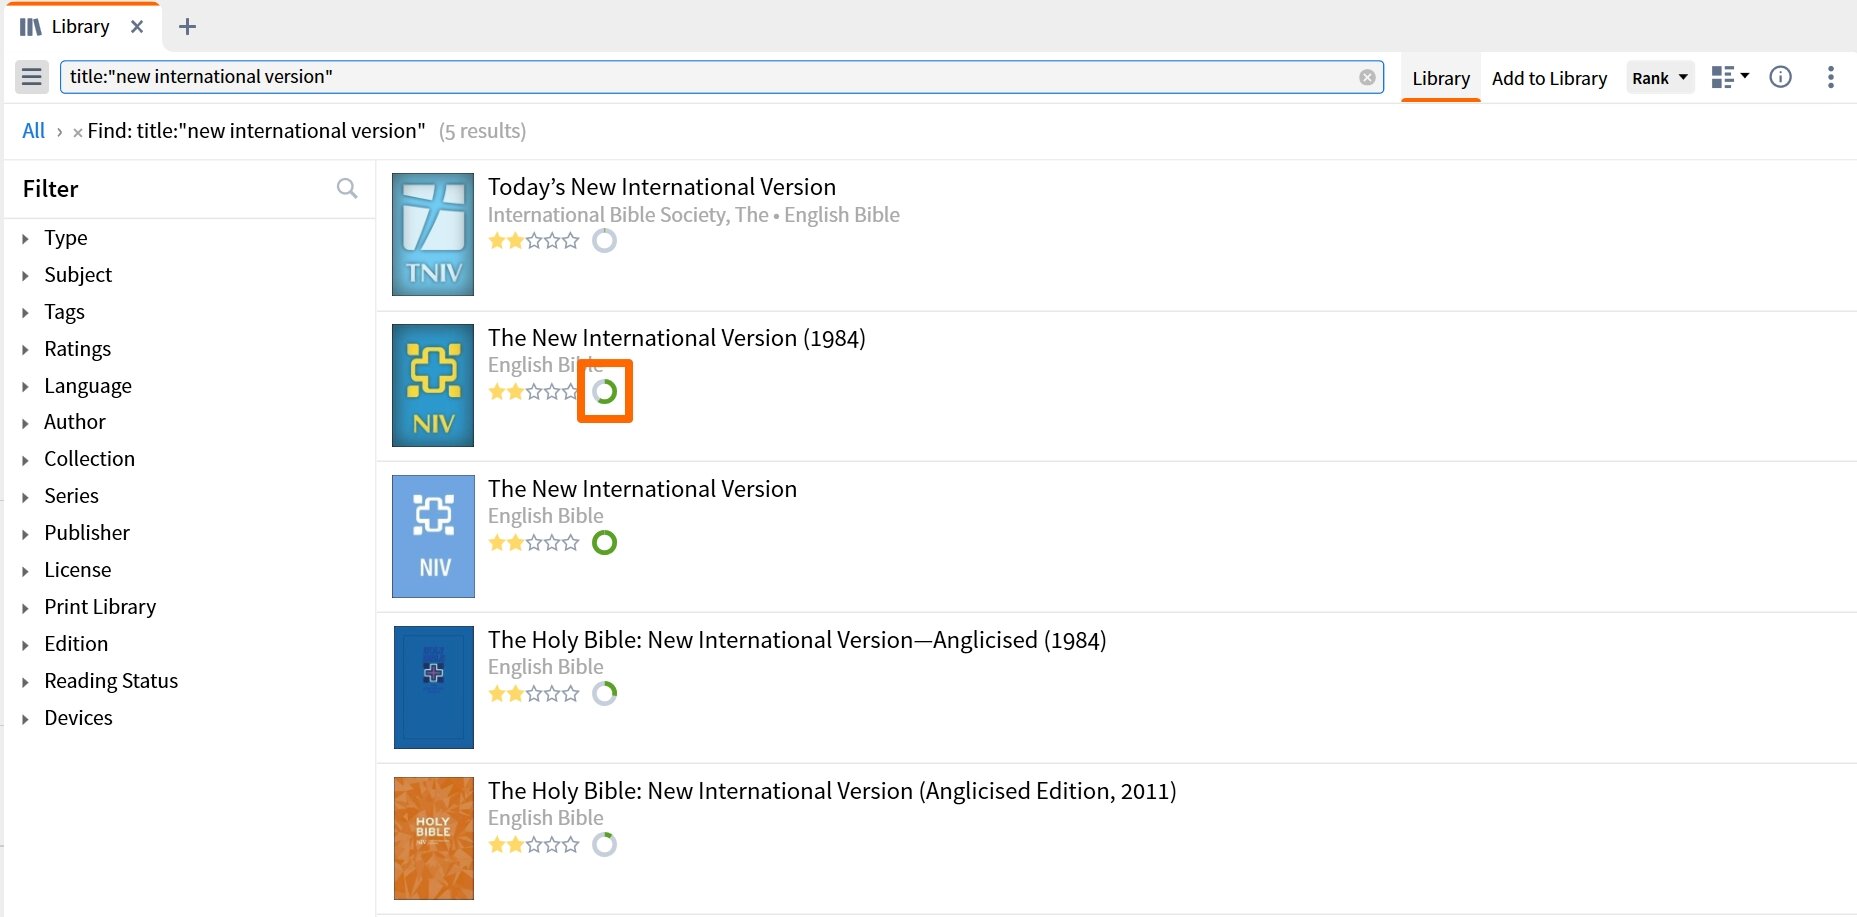1857x917 pixels.
Task: Remove the Find filter with small x
Action: [x=77, y=132]
